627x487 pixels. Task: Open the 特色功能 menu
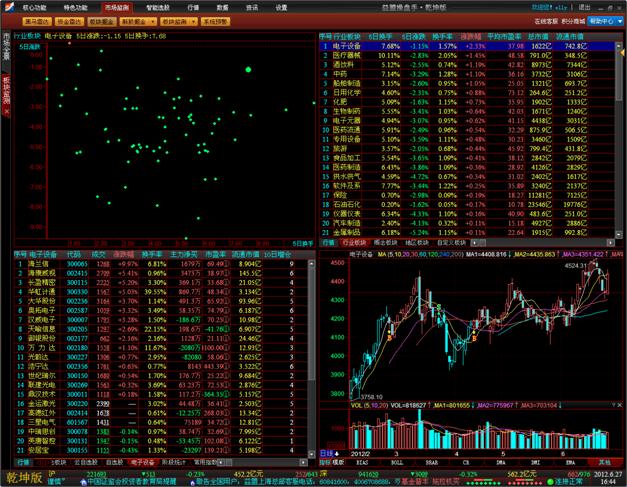click(75, 7)
